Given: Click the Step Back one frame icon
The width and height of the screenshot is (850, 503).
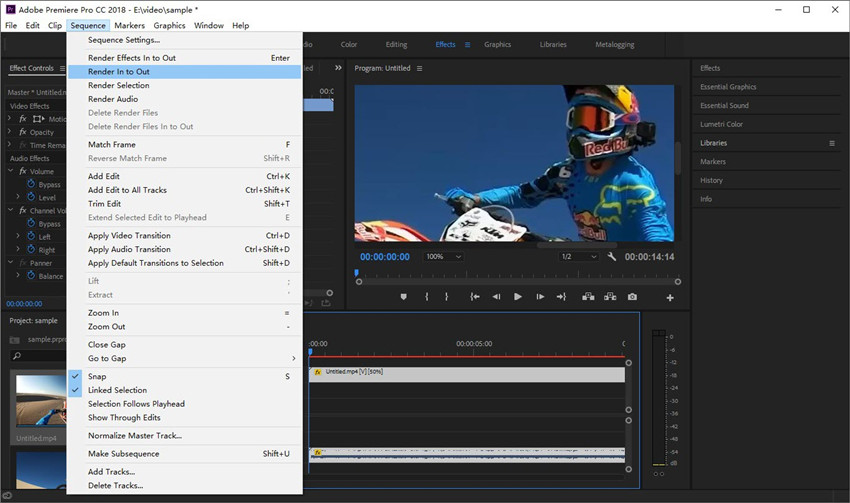Looking at the screenshot, I should tap(496, 297).
